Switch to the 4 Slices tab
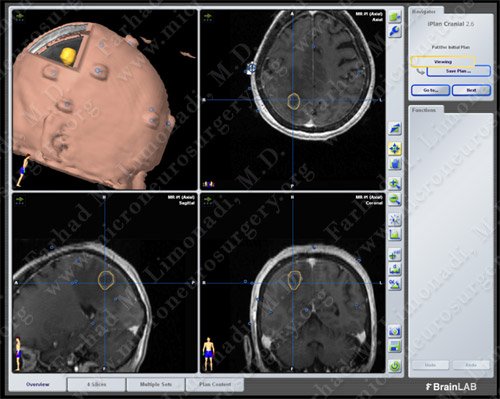This screenshot has height=399, width=500. click(96, 384)
